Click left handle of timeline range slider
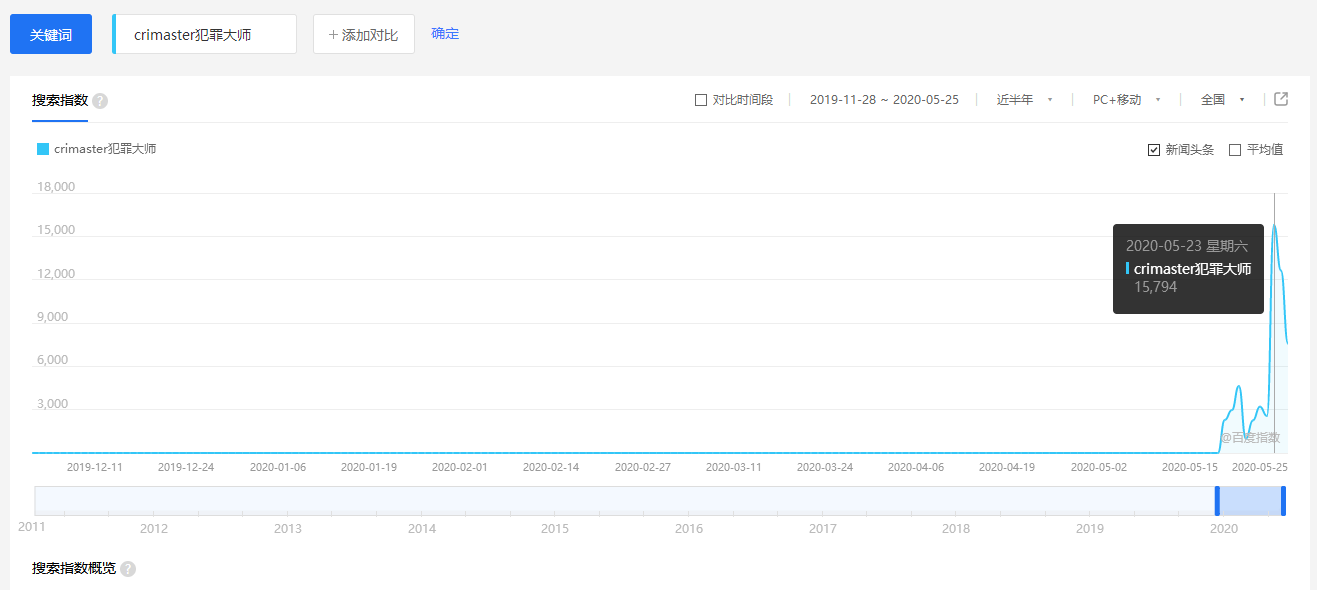 click(1217, 501)
